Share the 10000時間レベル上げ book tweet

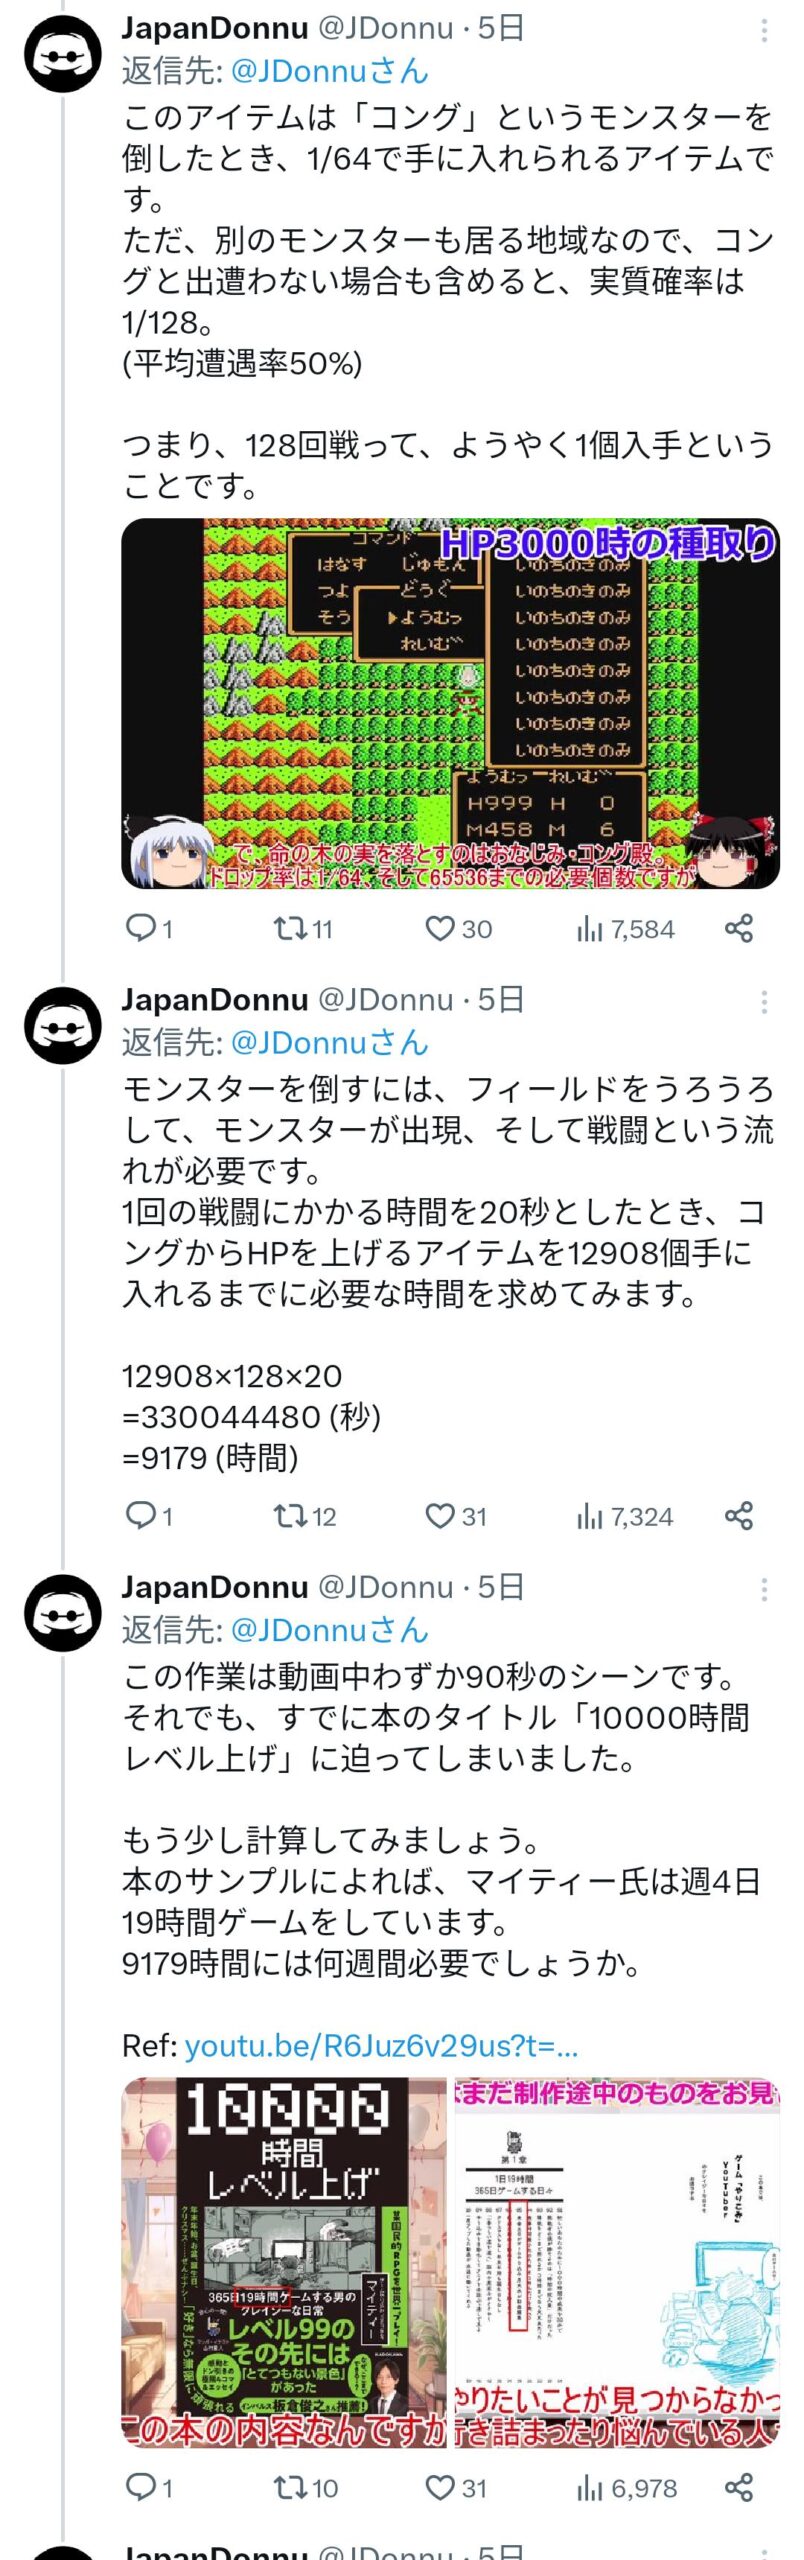pos(739,2487)
